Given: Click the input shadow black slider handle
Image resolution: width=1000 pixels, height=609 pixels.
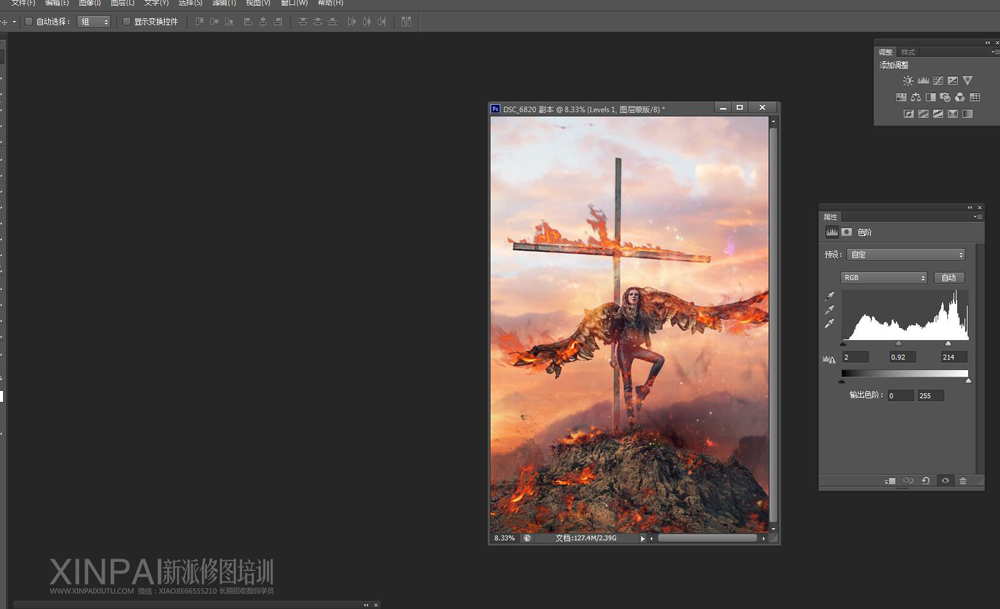Looking at the screenshot, I should pos(843,344).
